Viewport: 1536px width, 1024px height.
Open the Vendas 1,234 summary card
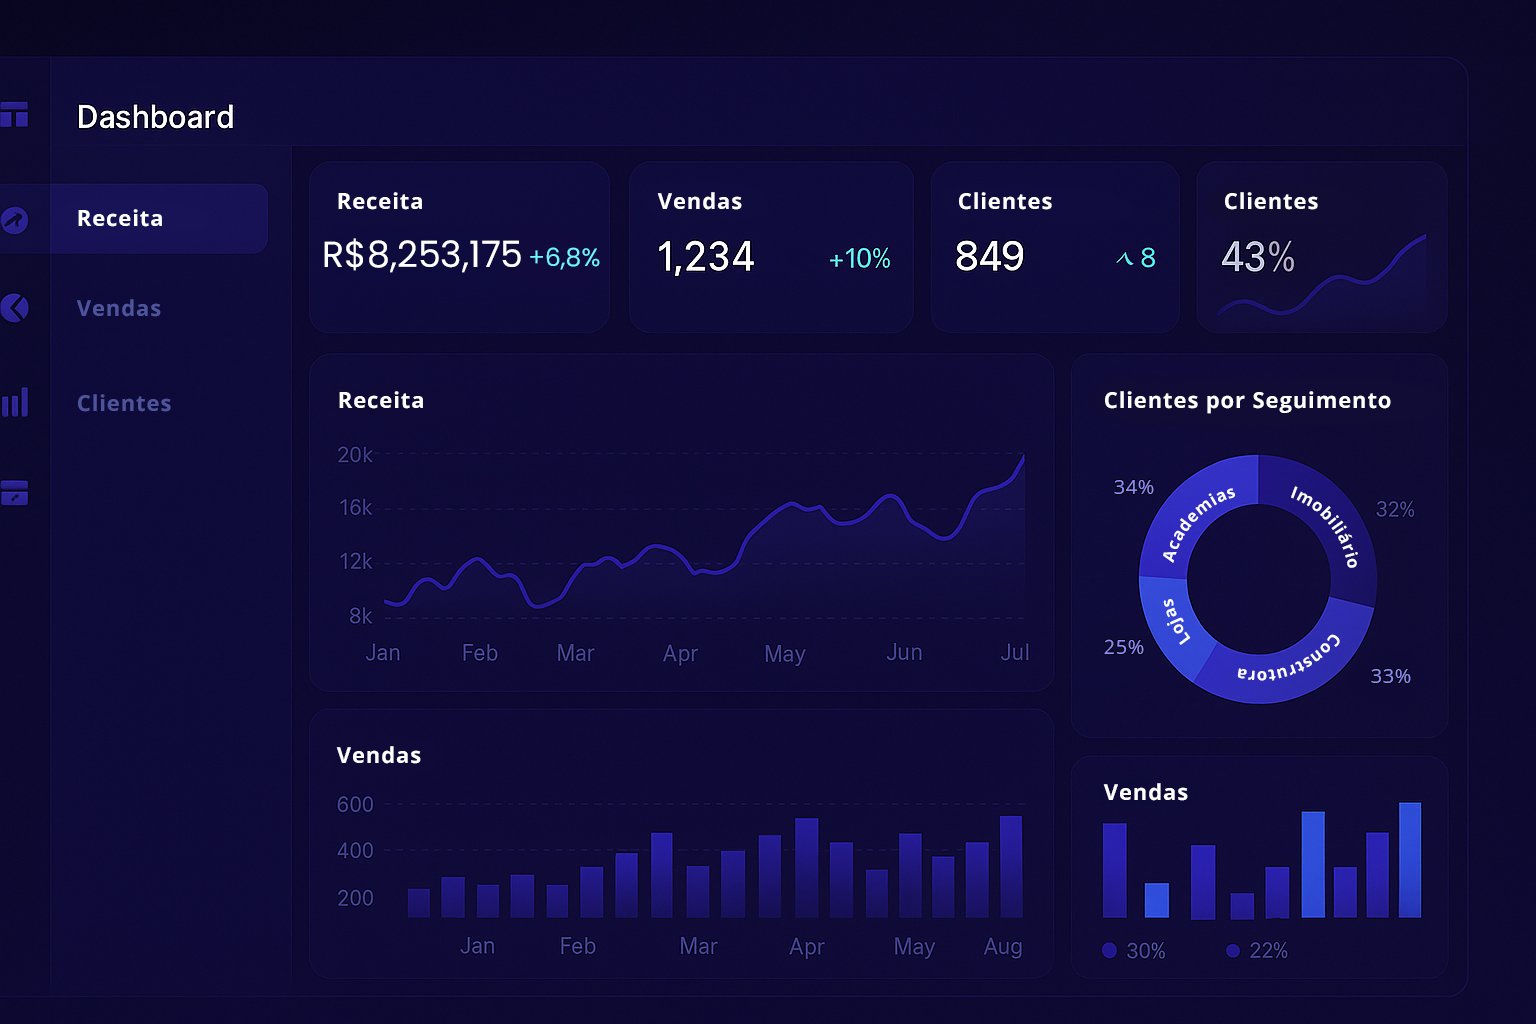tap(770, 247)
